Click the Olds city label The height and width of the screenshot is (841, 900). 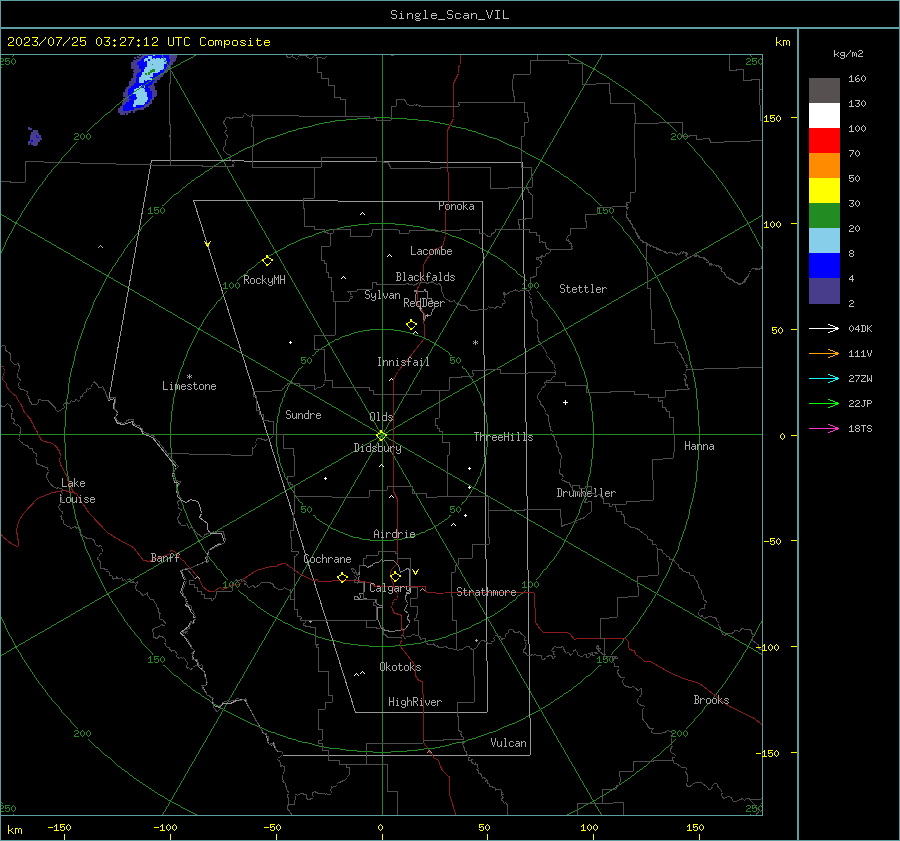[x=381, y=417]
